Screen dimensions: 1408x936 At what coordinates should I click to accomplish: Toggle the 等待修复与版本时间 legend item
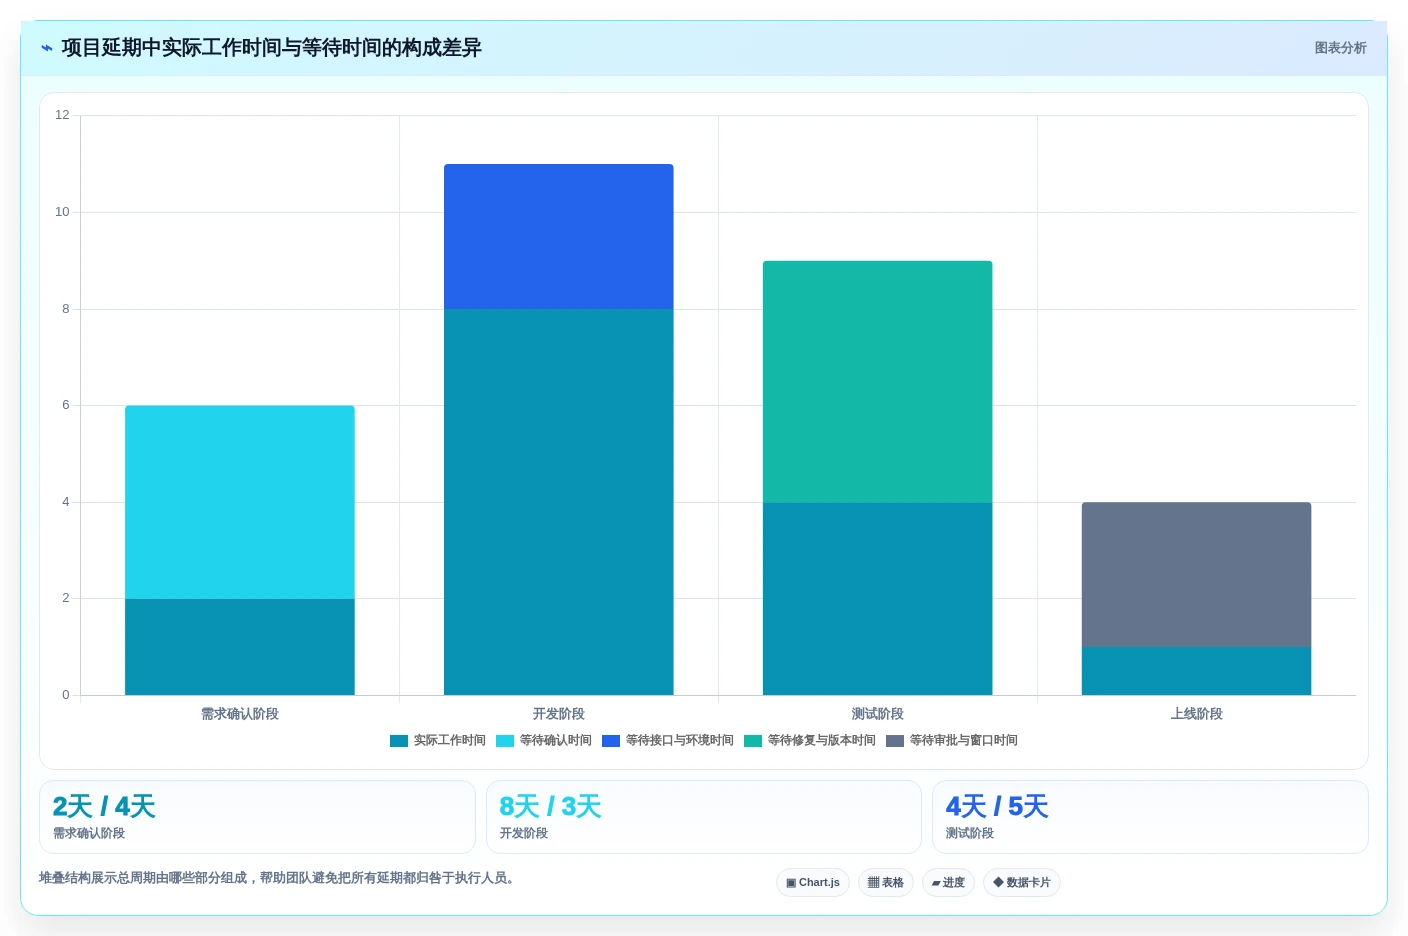point(810,741)
